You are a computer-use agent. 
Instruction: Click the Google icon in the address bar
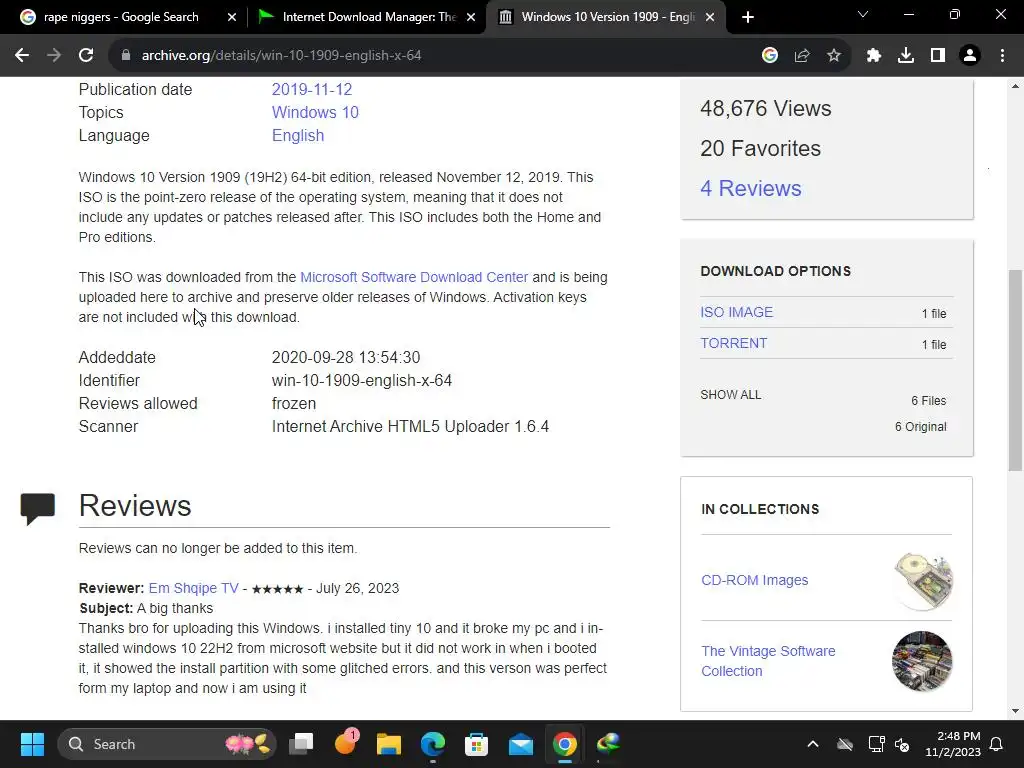(x=770, y=56)
